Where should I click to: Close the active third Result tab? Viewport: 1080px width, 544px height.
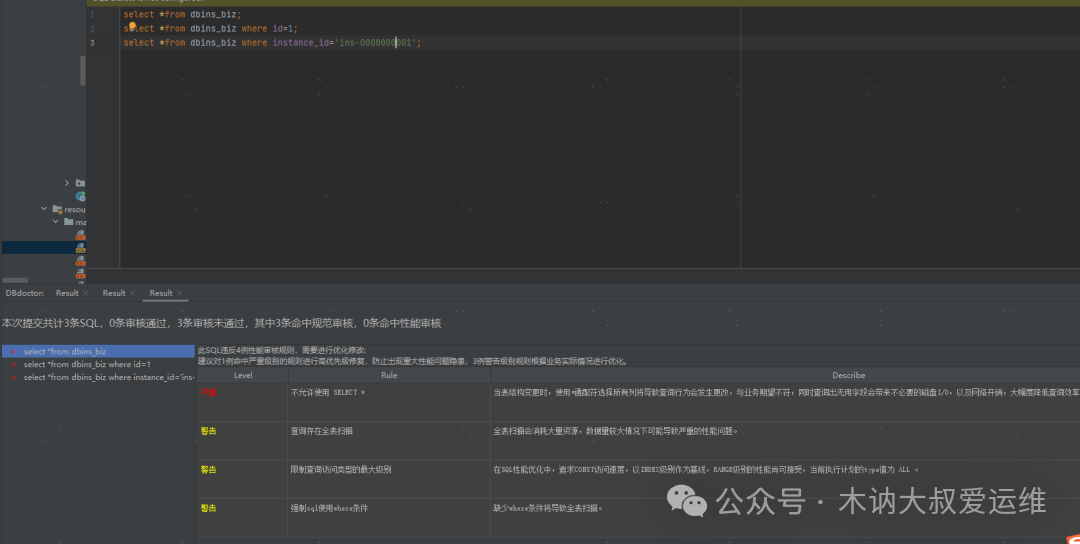[x=179, y=293]
